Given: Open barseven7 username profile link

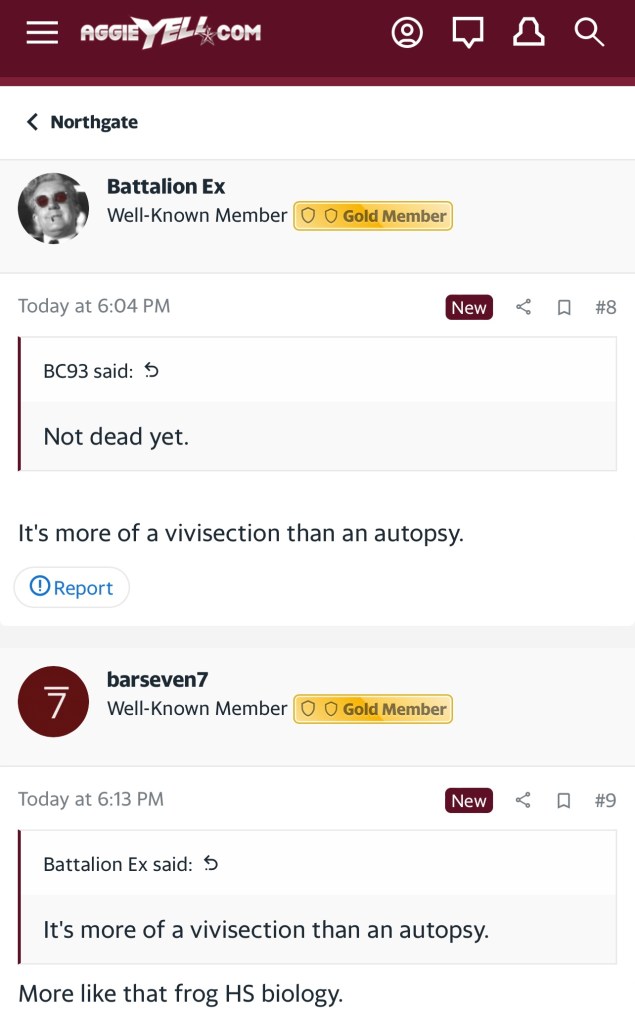Looking at the screenshot, I should [x=157, y=679].
